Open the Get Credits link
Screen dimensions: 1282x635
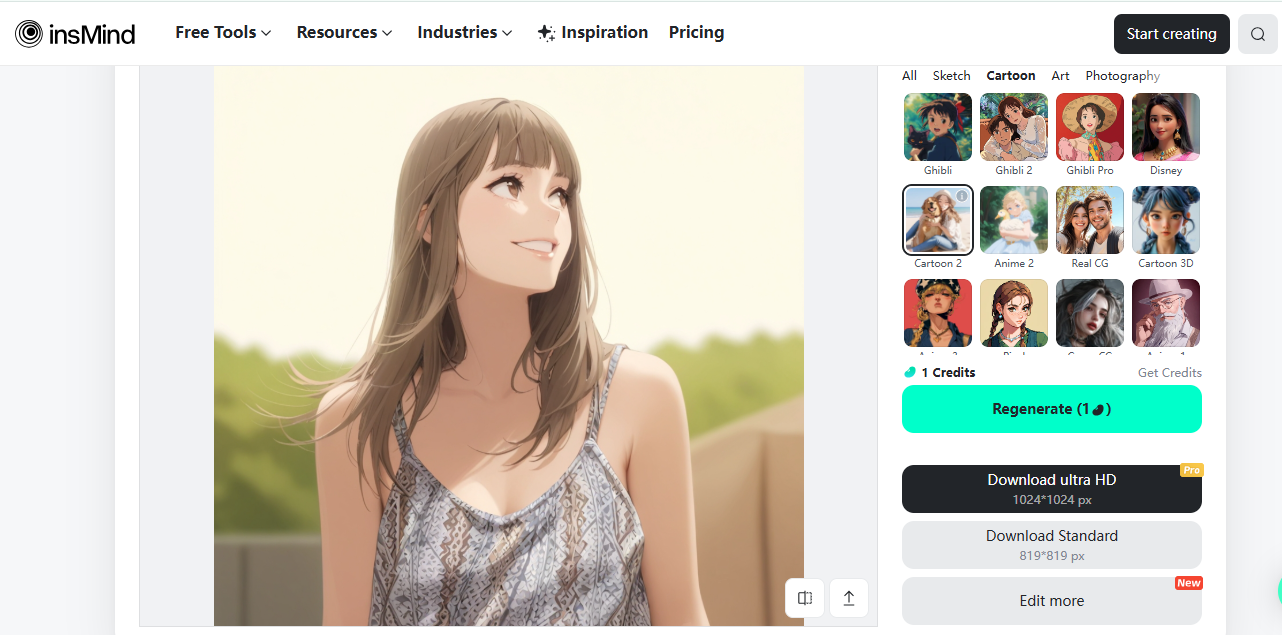click(x=1169, y=371)
